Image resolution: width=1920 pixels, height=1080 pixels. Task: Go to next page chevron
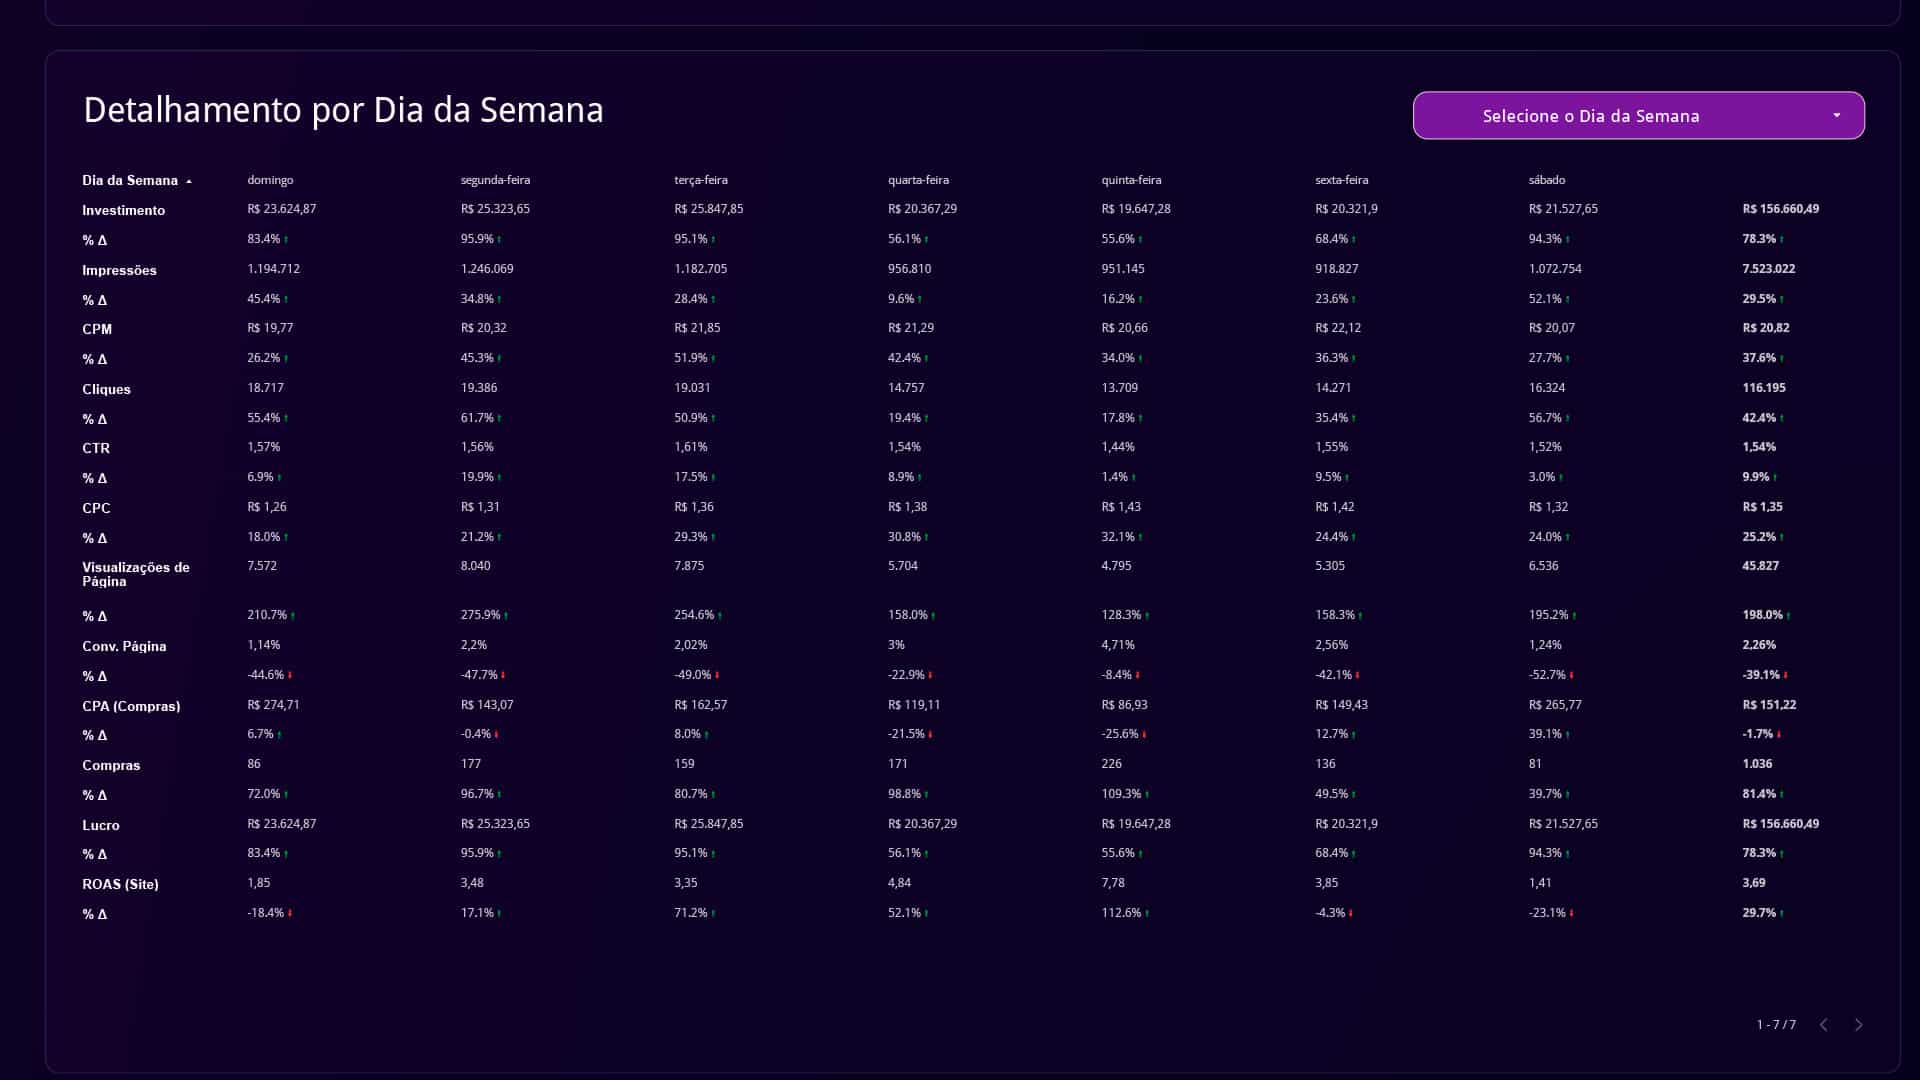coord(1858,1025)
